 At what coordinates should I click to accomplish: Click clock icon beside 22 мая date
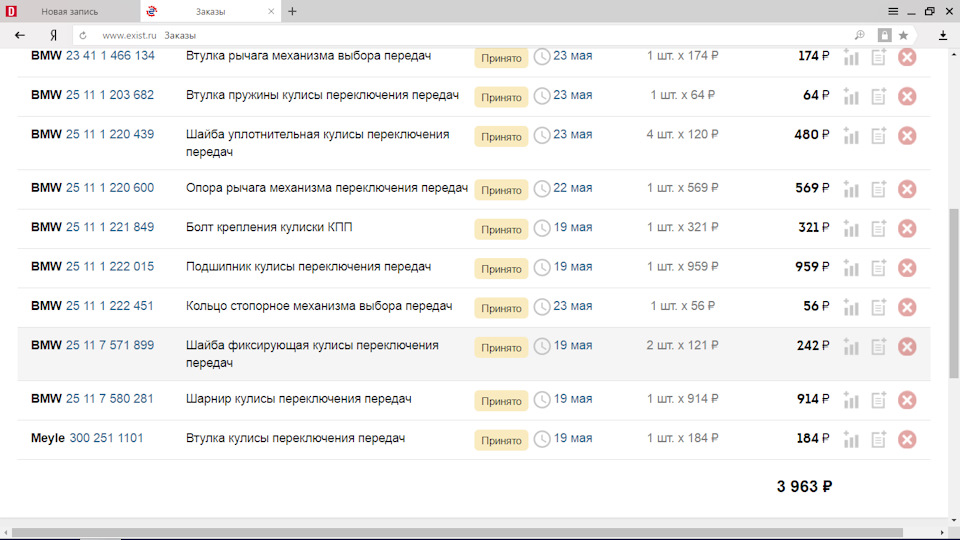click(542, 189)
